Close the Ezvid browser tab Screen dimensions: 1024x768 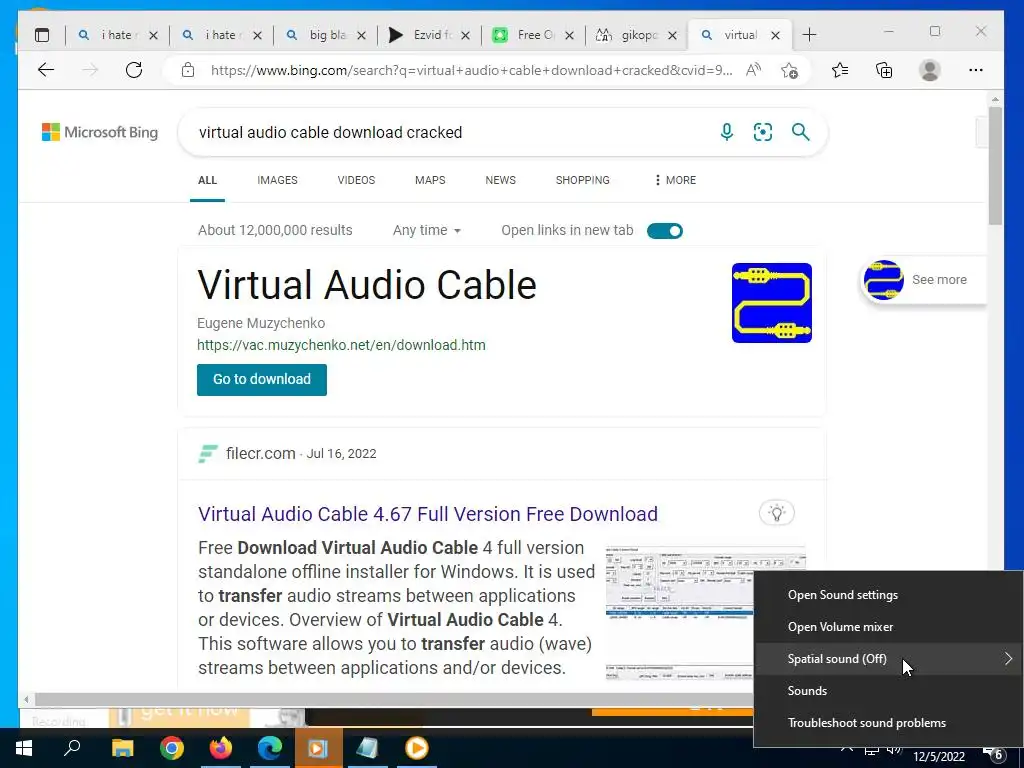465,35
